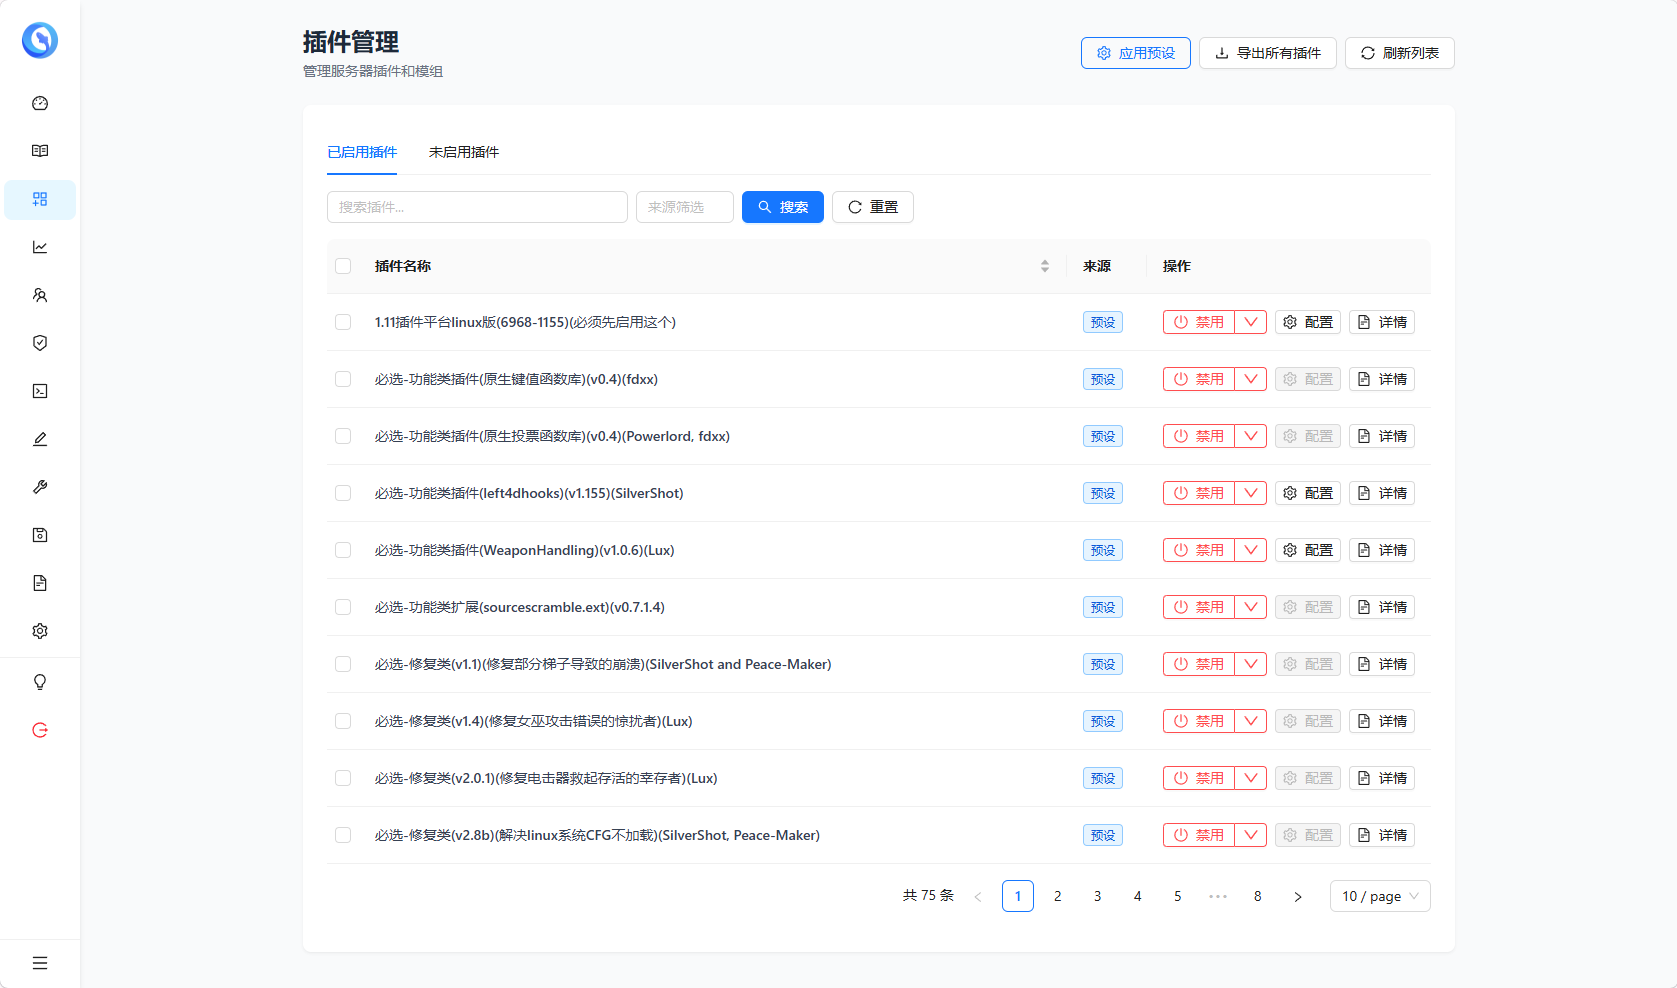Image resolution: width=1677 pixels, height=988 pixels.
Task: Open the shield check icon in sidebar
Action: 40,343
